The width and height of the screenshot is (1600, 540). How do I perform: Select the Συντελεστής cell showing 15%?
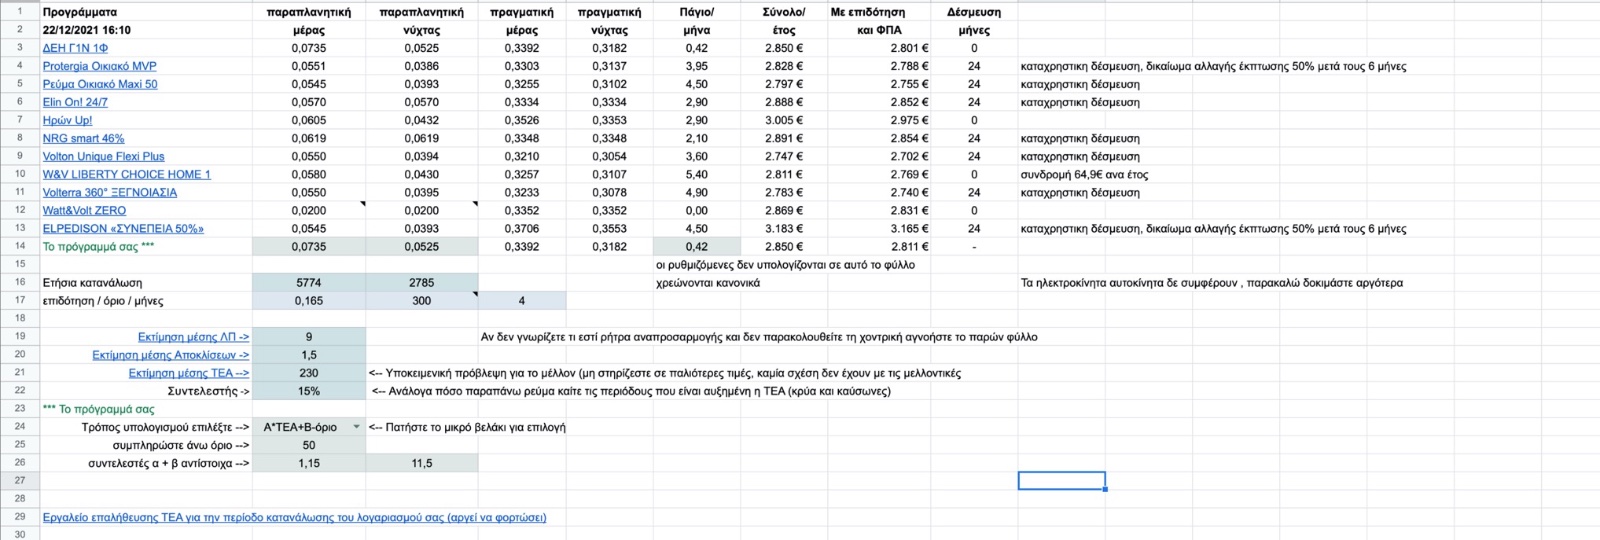[309, 391]
